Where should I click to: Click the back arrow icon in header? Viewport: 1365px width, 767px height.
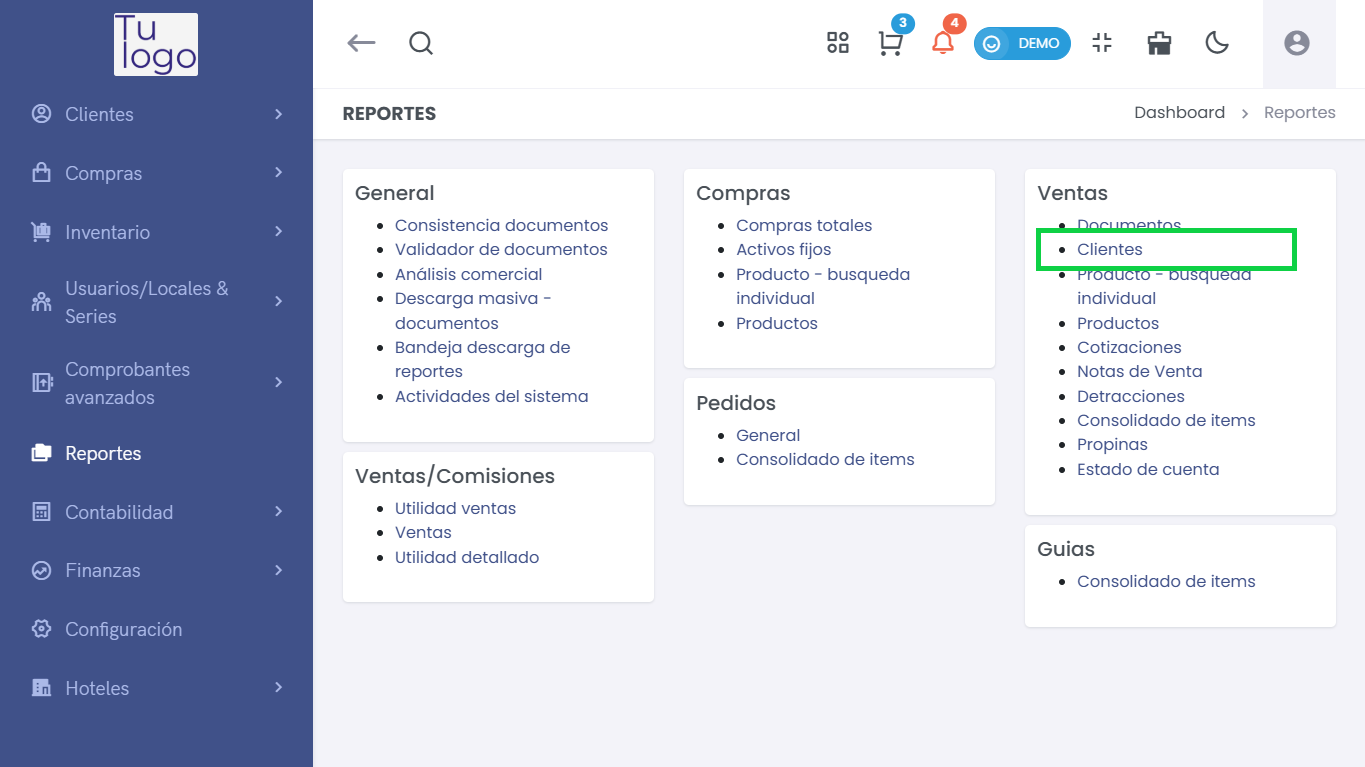(361, 43)
